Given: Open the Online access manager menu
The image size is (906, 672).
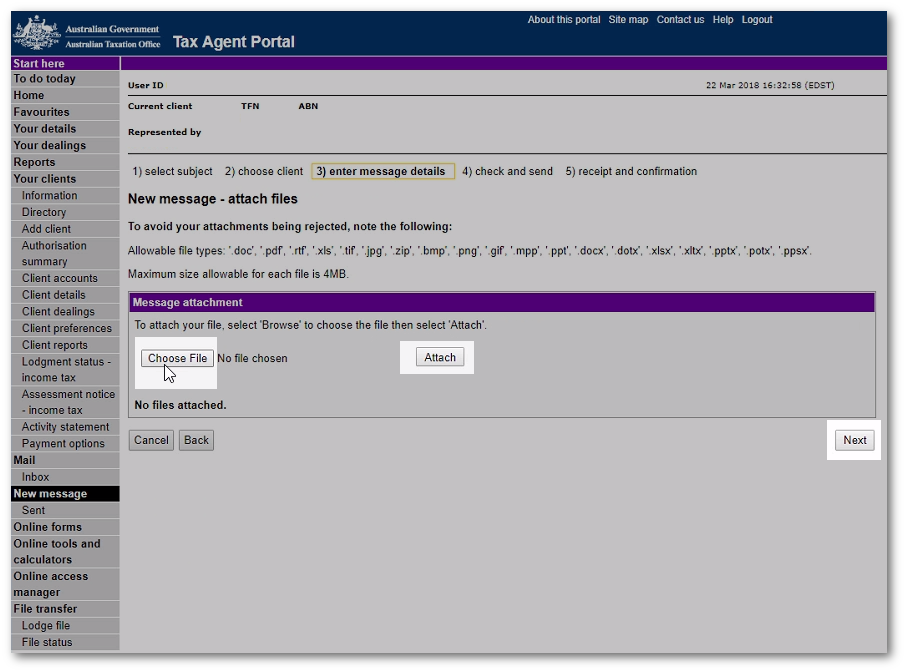Looking at the screenshot, I should 50,584.
